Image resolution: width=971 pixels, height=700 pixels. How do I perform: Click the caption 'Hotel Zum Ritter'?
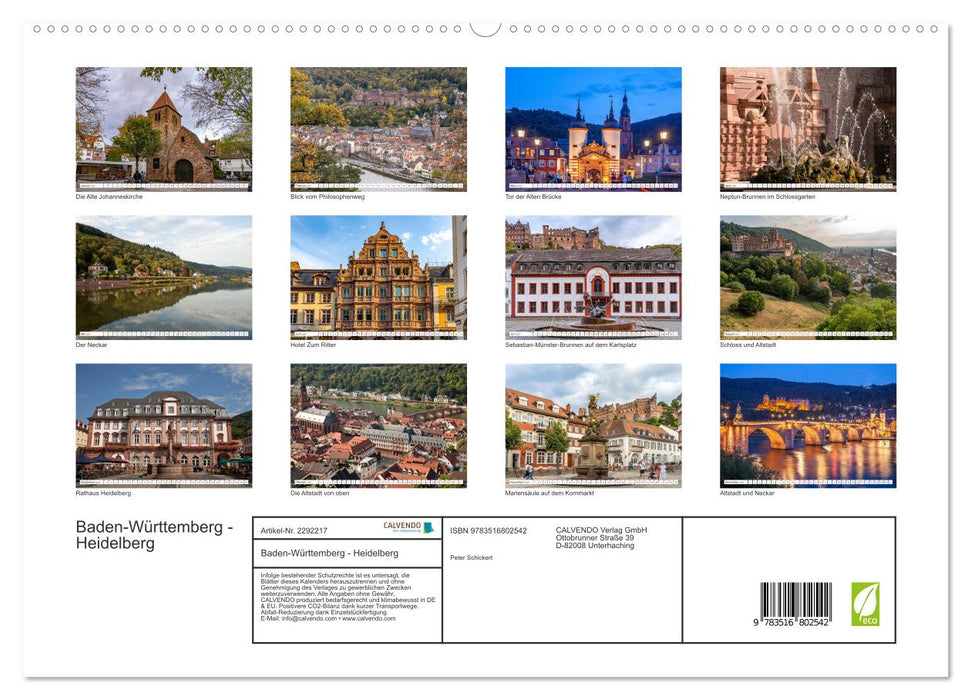click(x=313, y=345)
